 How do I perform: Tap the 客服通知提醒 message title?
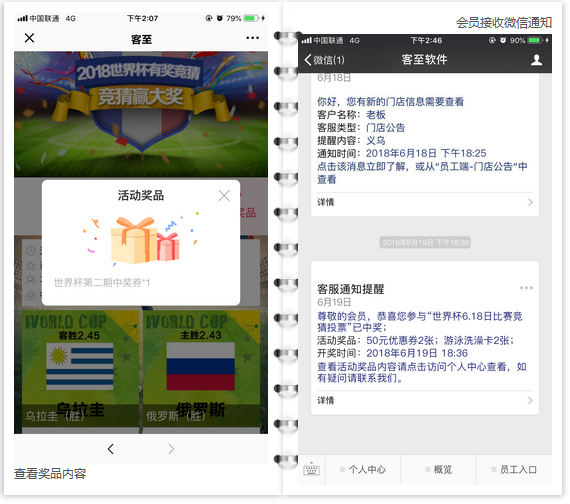[350, 289]
